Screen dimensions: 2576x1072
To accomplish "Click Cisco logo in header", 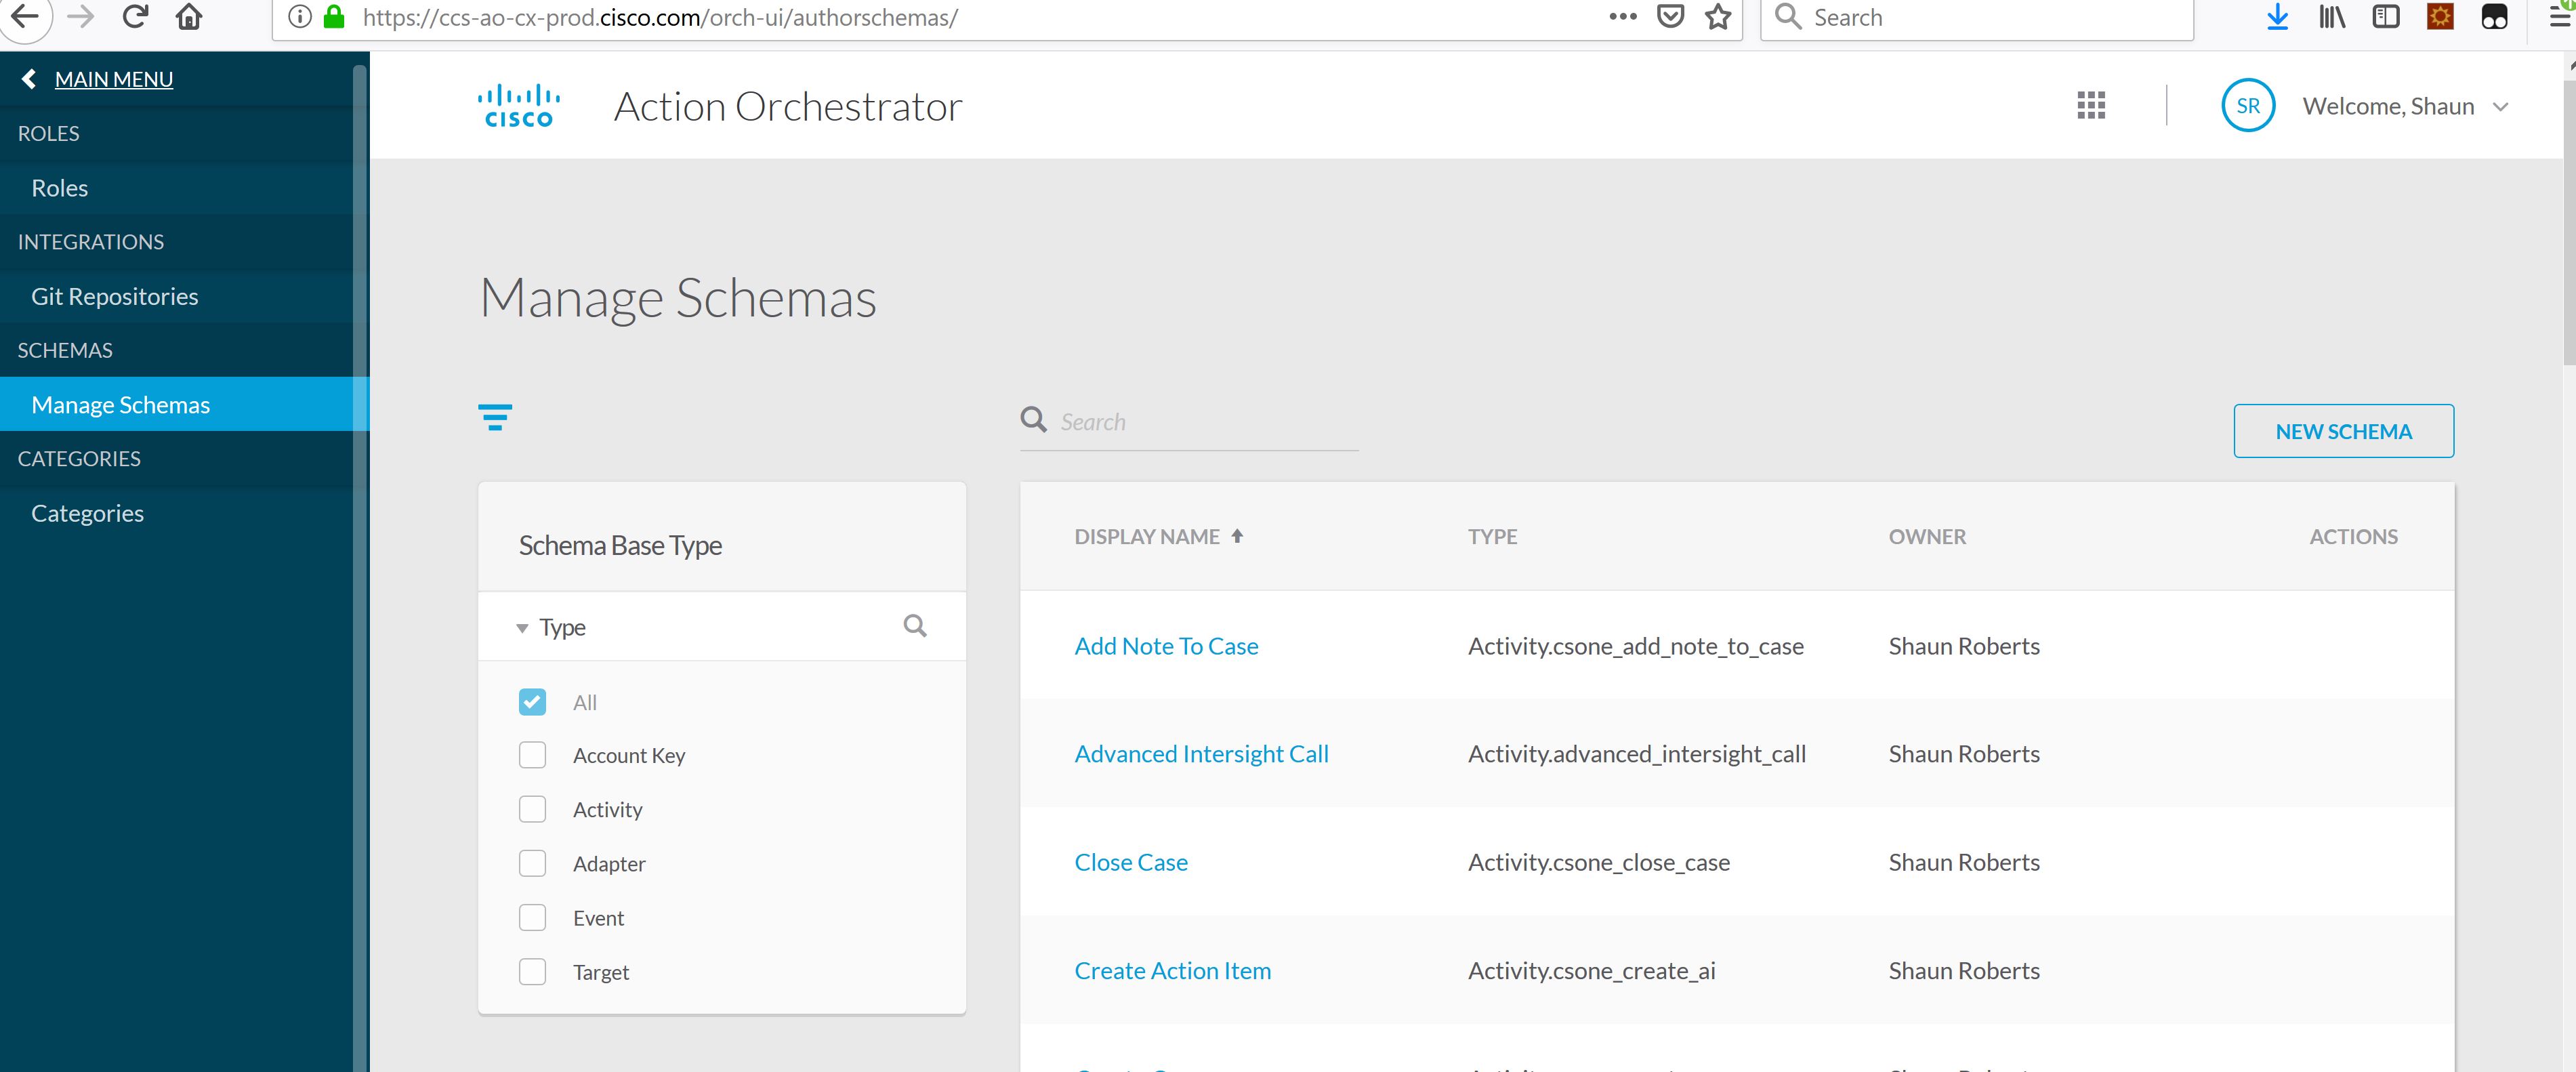I will click(518, 105).
